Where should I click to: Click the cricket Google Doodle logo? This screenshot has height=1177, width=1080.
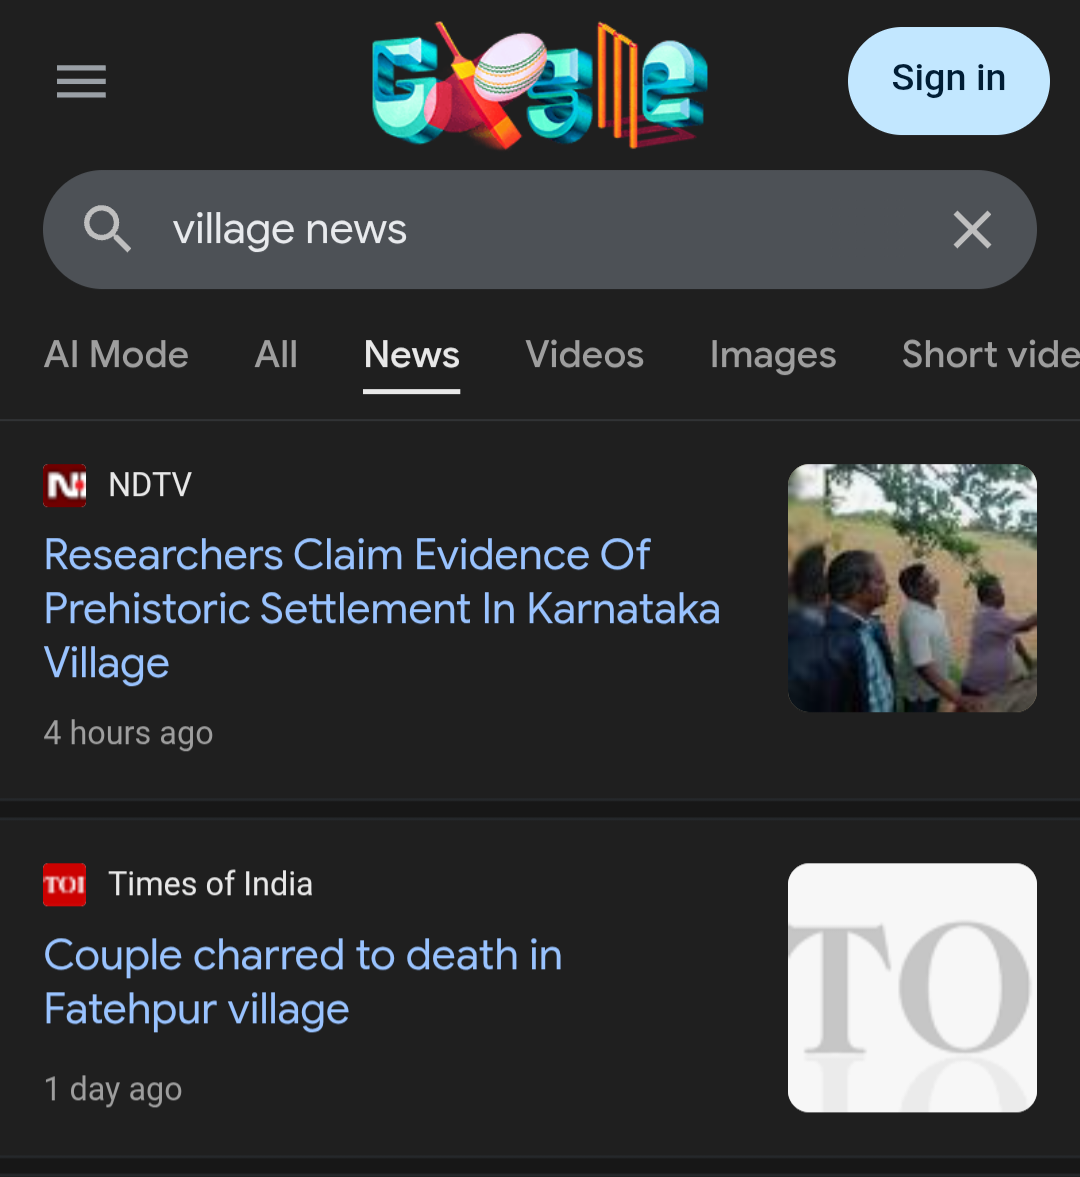pyautogui.click(x=539, y=86)
